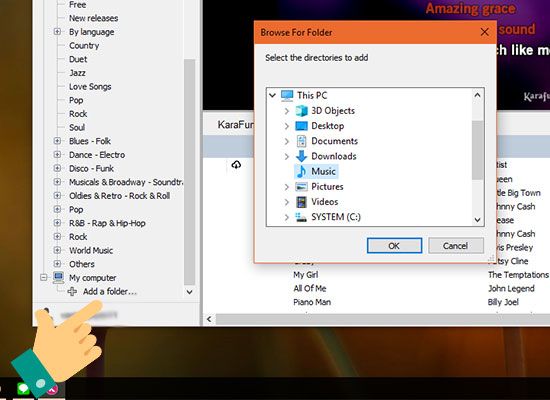
Task: Click the Documents folder icon
Action: coord(301,141)
